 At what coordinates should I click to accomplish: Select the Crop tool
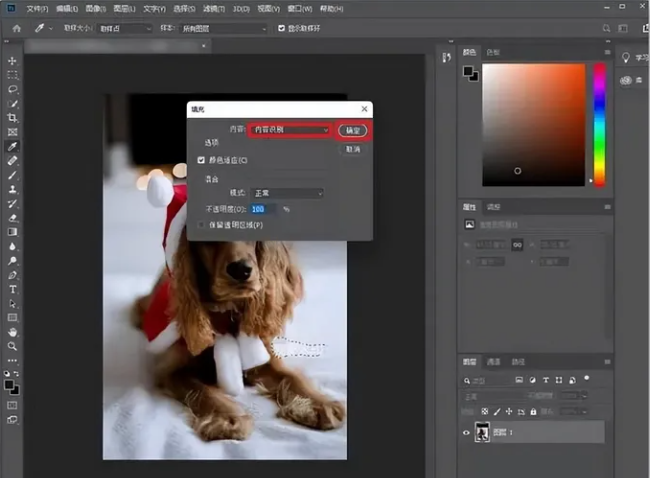click(12, 117)
